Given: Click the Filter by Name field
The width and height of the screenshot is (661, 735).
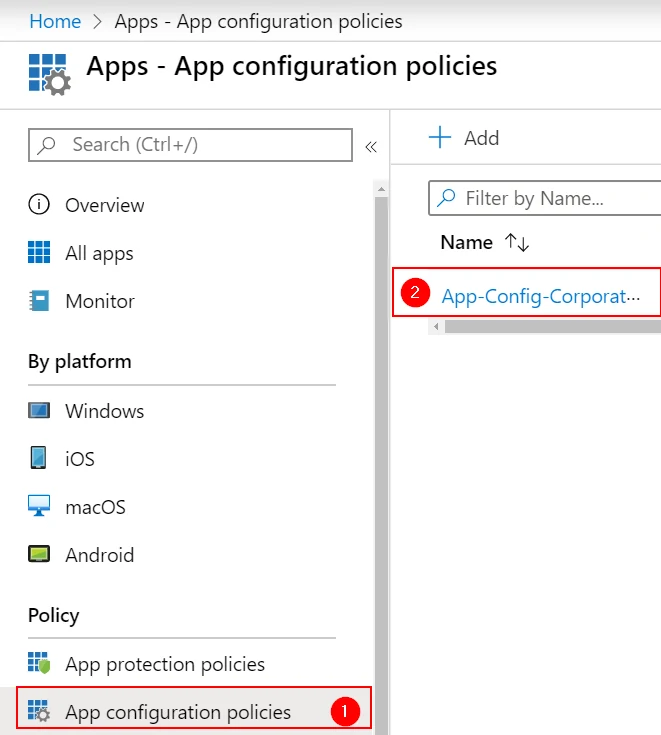Looking at the screenshot, I should click(545, 198).
